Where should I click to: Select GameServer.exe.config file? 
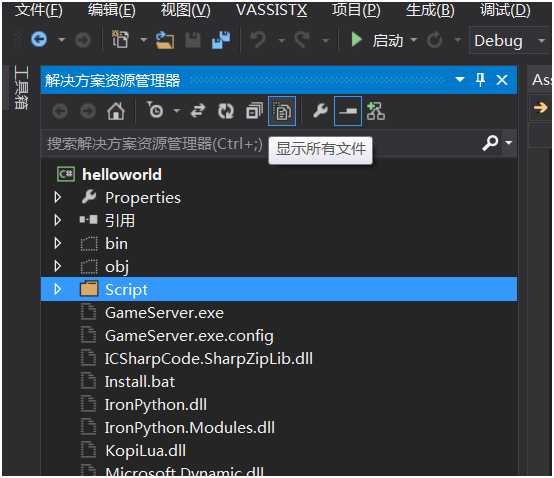pyautogui.click(x=189, y=336)
